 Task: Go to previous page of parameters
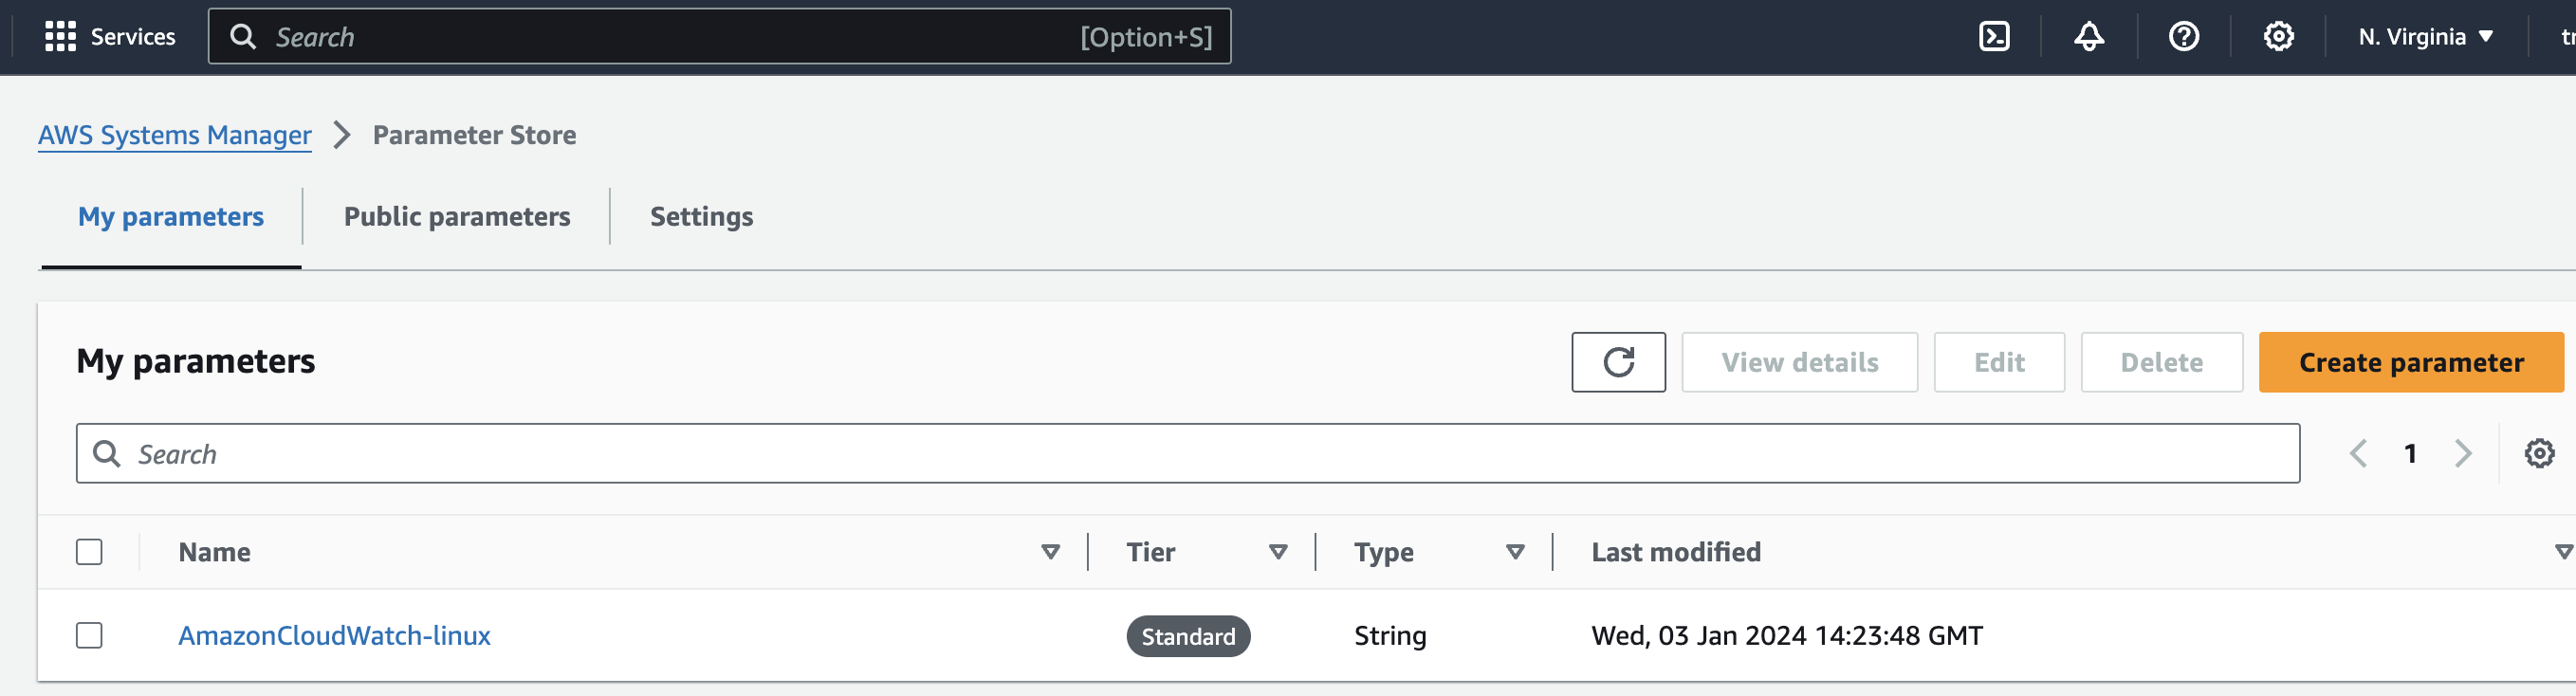pos(2358,454)
